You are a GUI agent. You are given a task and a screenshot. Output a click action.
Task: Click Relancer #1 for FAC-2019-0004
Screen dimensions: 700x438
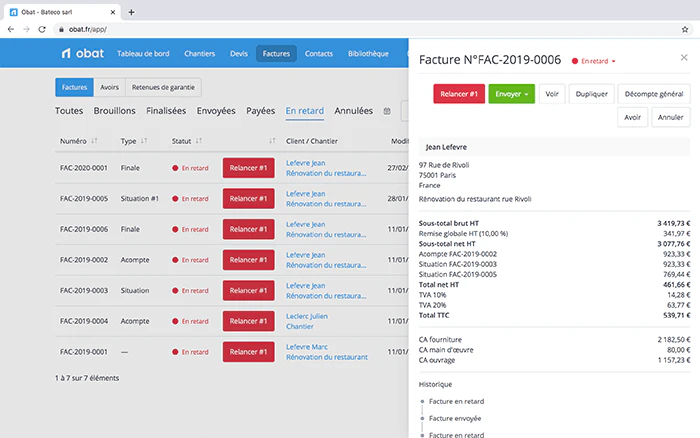click(249, 321)
